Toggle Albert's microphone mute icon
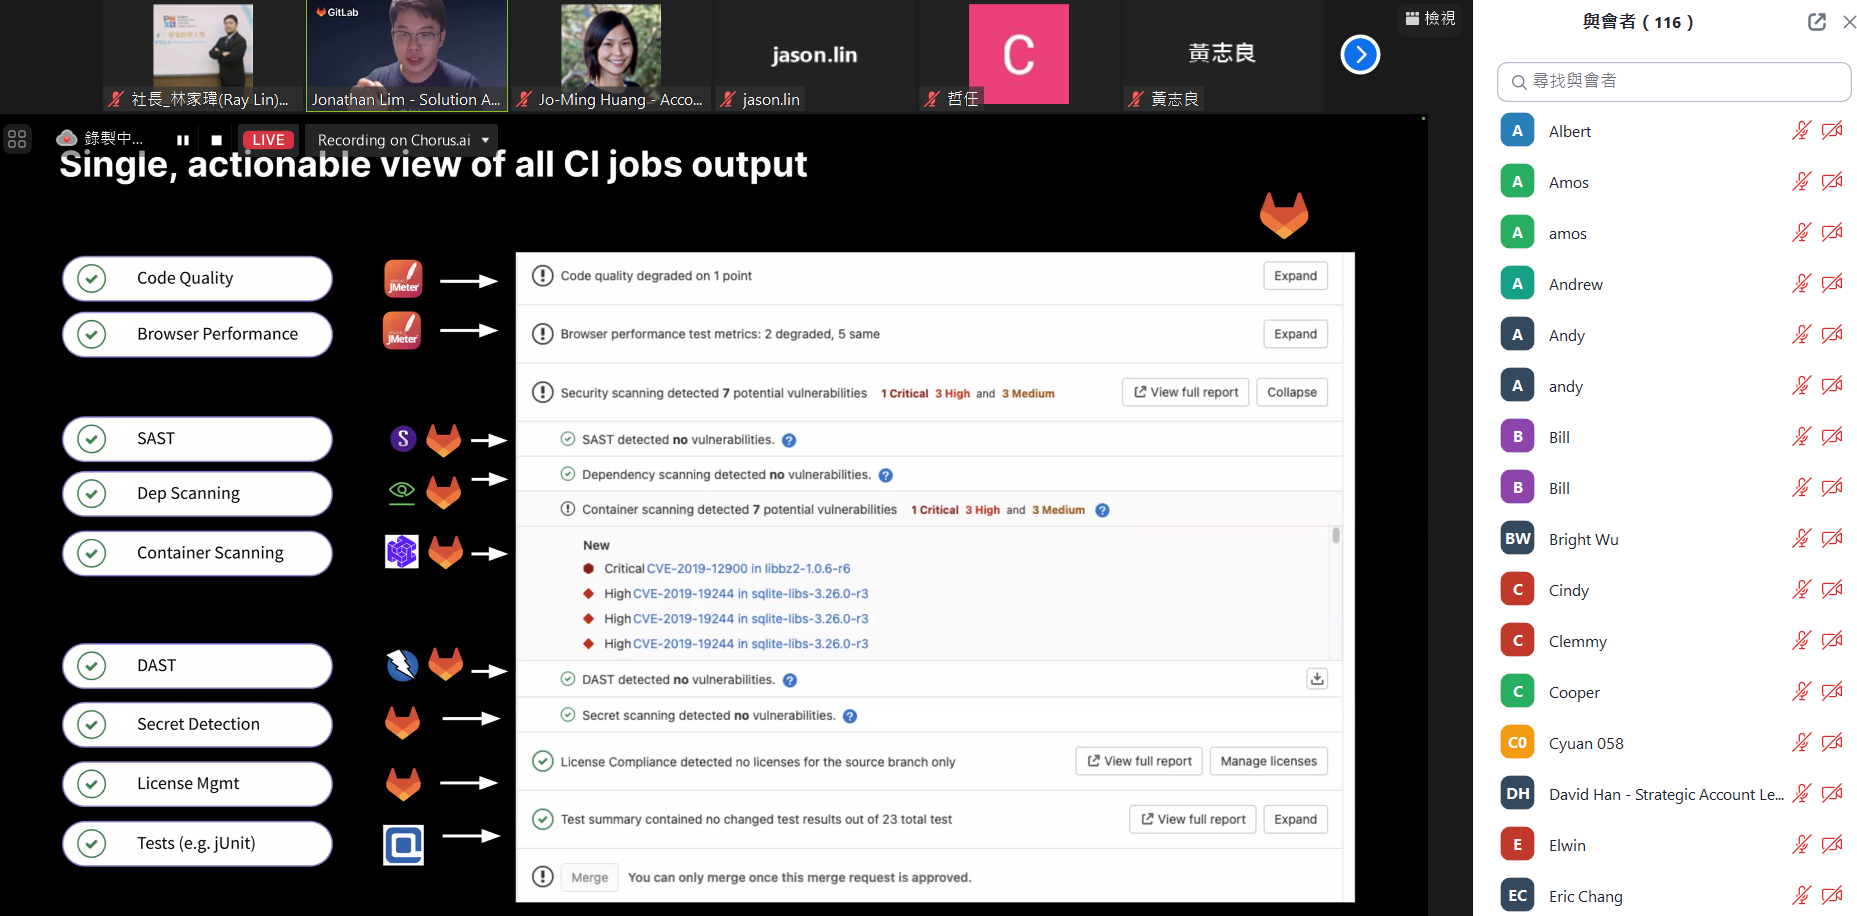 click(x=1801, y=131)
